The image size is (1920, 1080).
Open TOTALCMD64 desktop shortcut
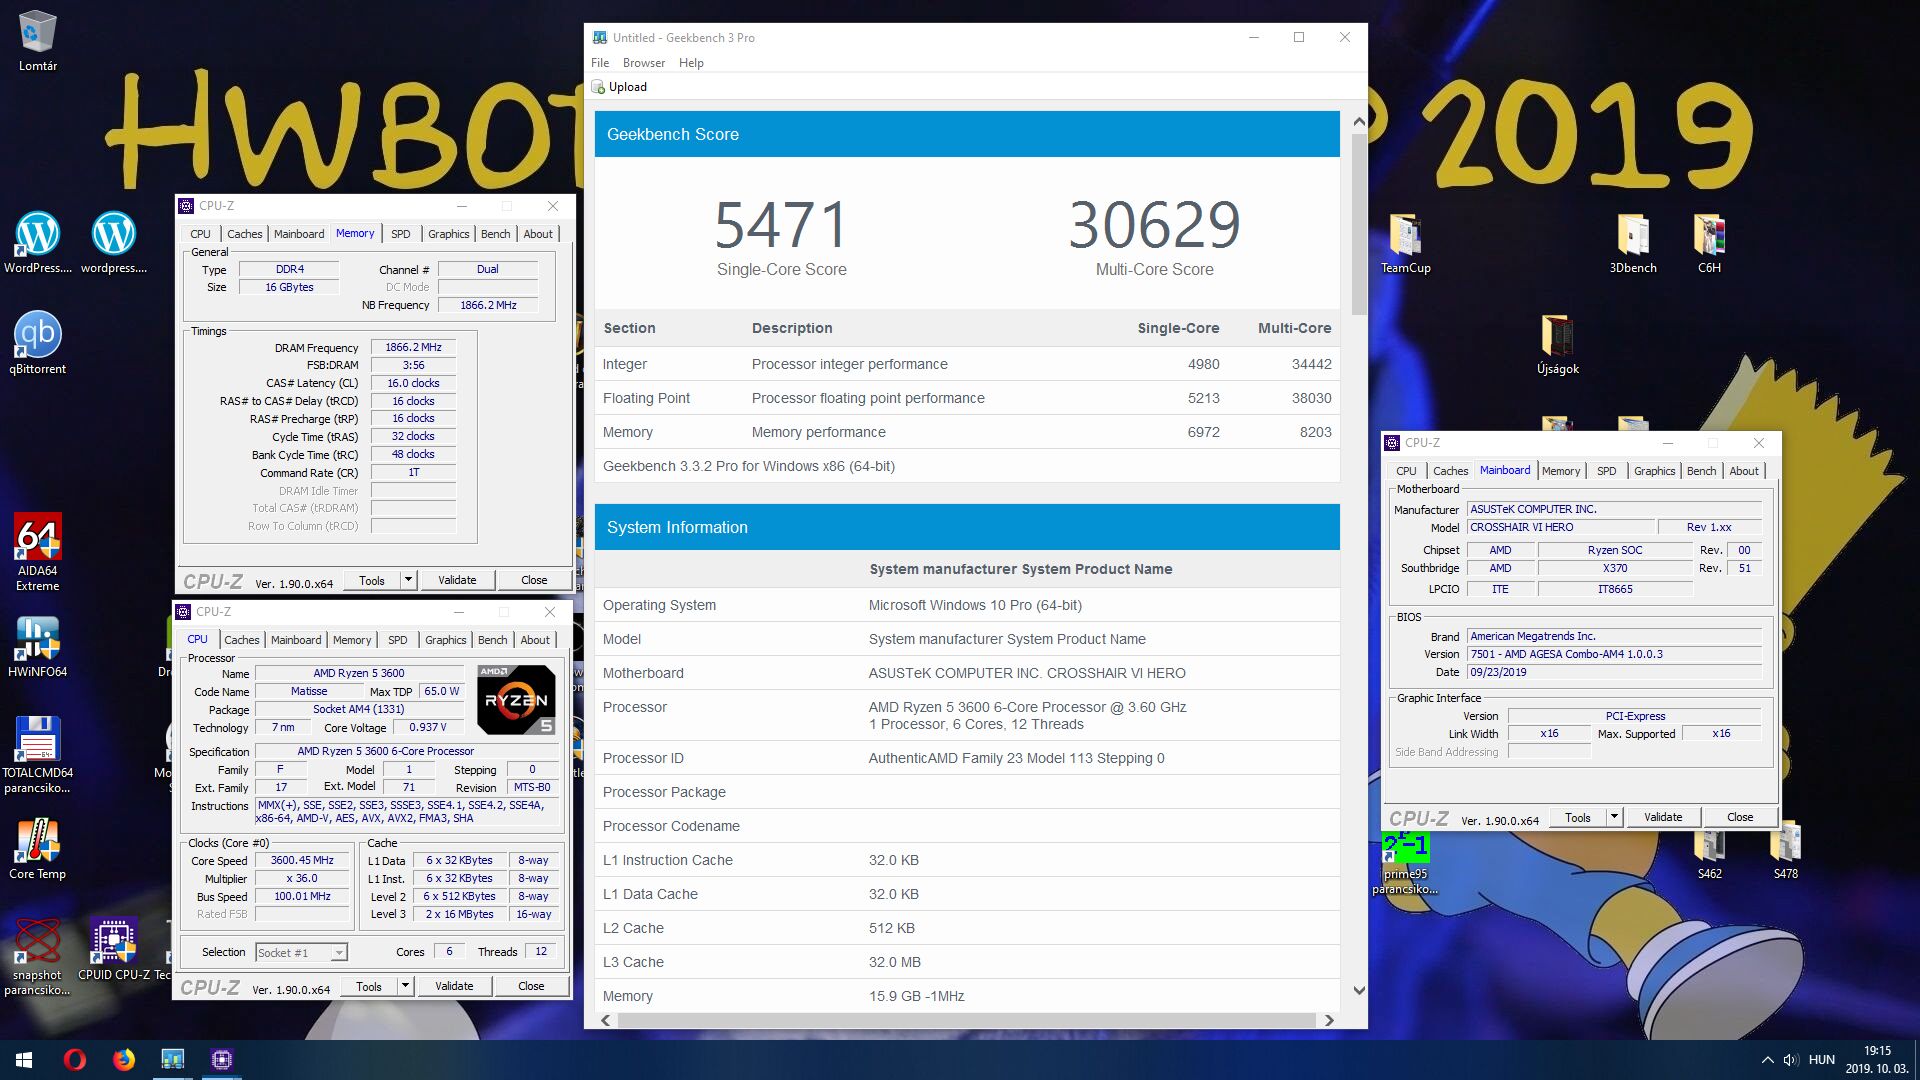pyautogui.click(x=38, y=755)
